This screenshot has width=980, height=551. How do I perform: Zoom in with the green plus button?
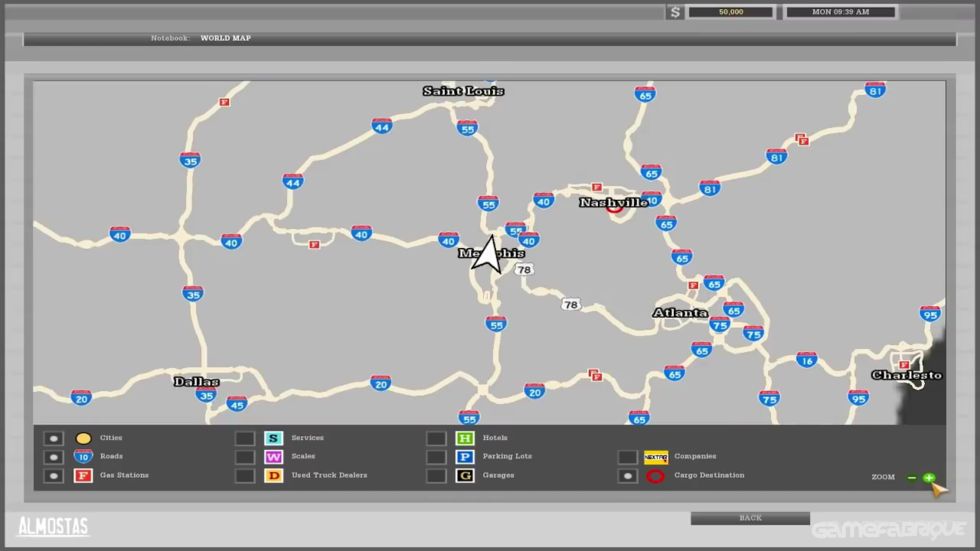point(929,478)
